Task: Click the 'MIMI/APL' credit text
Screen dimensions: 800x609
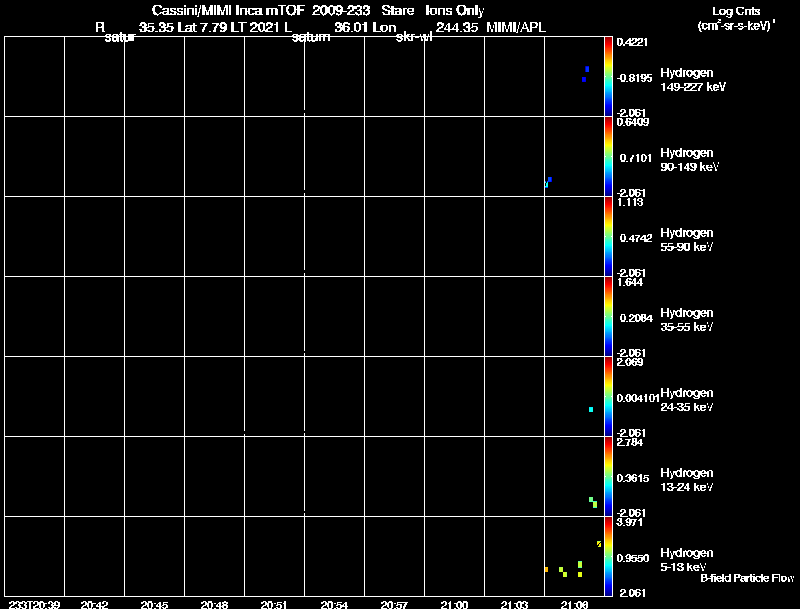Action: click(x=516, y=27)
